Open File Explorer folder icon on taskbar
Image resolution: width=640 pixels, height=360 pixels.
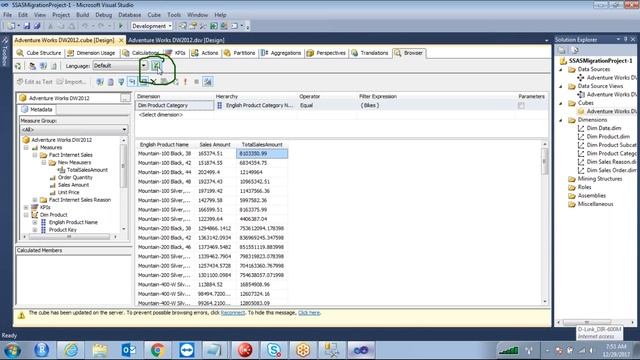100,350
